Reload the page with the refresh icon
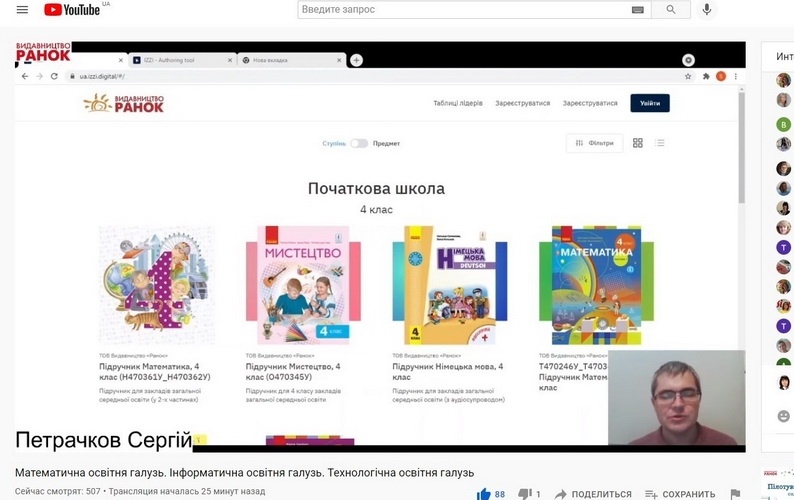The height and width of the screenshot is (500, 794). point(54,76)
